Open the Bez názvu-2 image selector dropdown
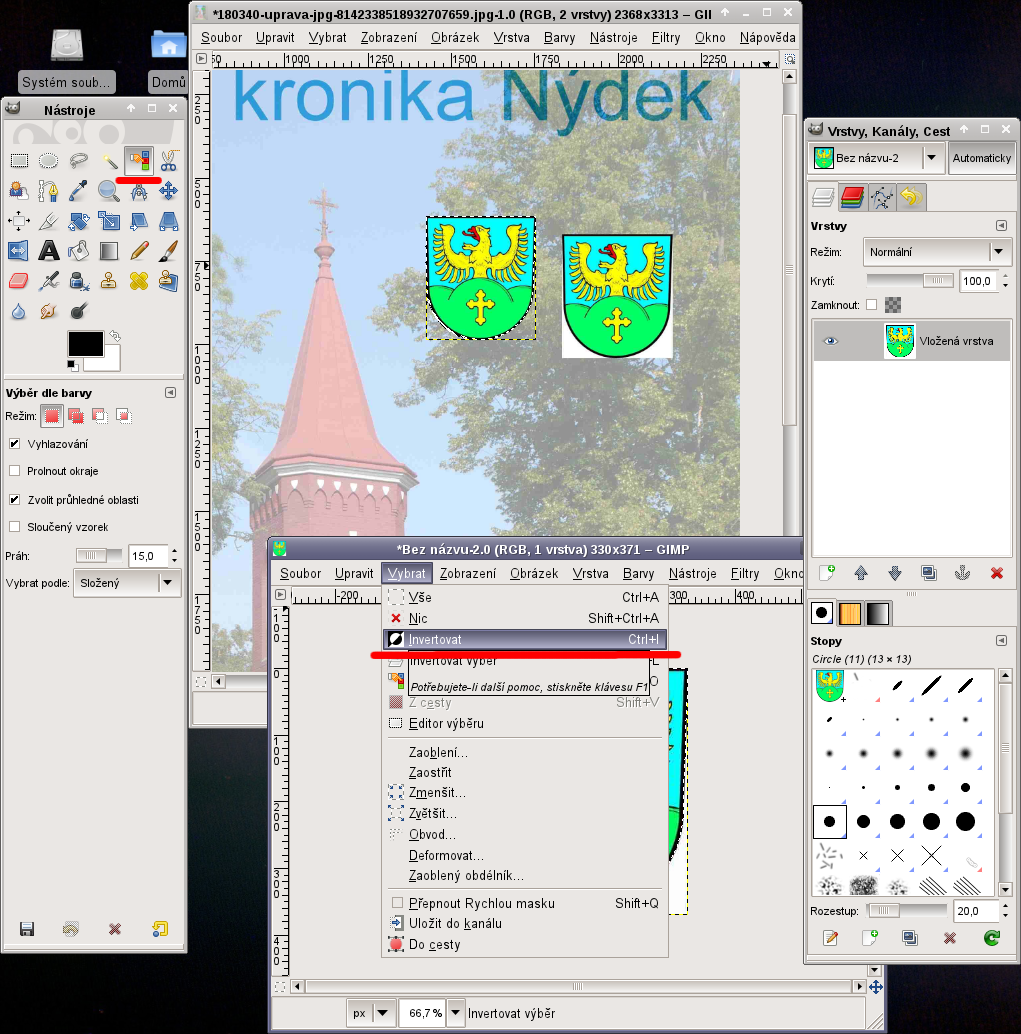The width and height of the screenshot is (1021, 1034). pyautogui.click(x=876, y=158)
